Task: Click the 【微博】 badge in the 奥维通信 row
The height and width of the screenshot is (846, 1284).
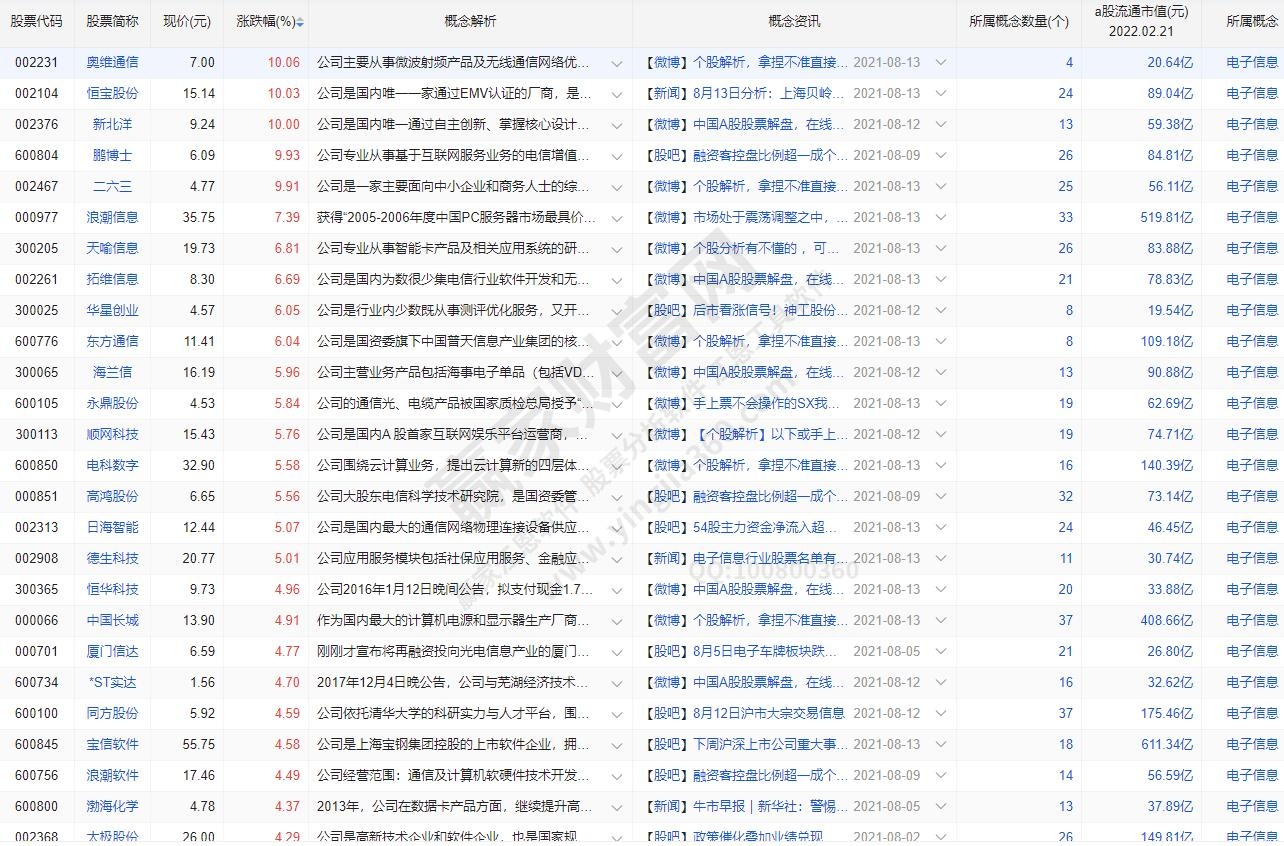Action: tap(665, 62)
